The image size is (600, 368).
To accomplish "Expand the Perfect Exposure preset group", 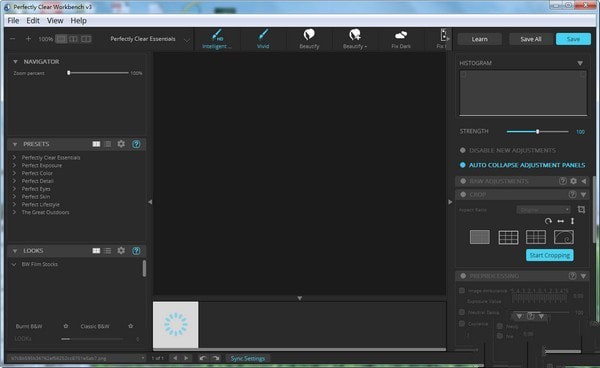I will coord(14,165).
